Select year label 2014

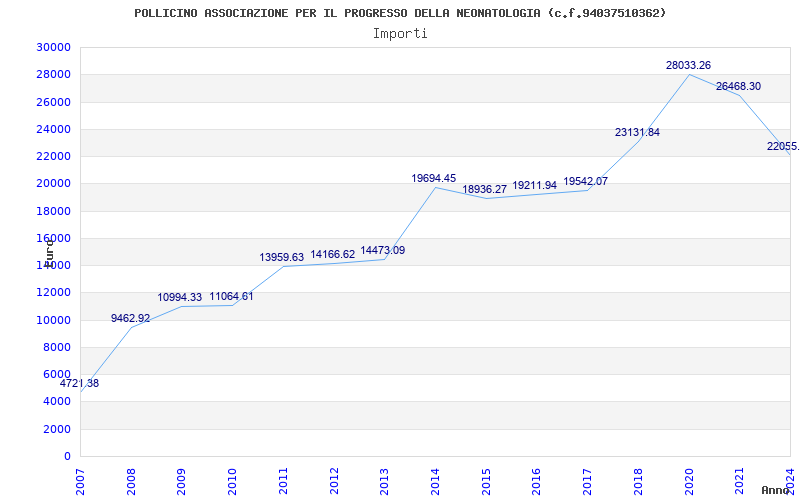(x=435, y=482)
